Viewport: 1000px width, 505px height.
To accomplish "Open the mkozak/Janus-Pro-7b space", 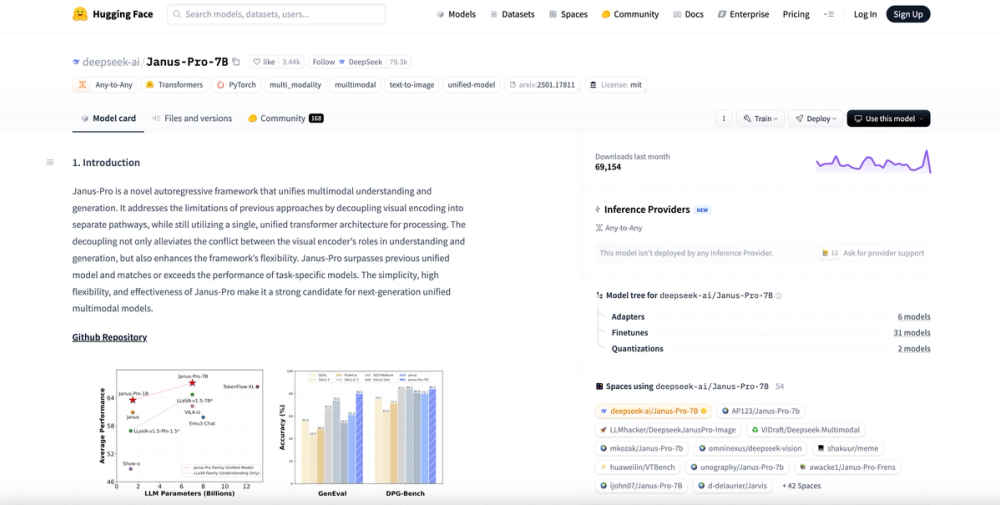I will [x=641, y=448].
